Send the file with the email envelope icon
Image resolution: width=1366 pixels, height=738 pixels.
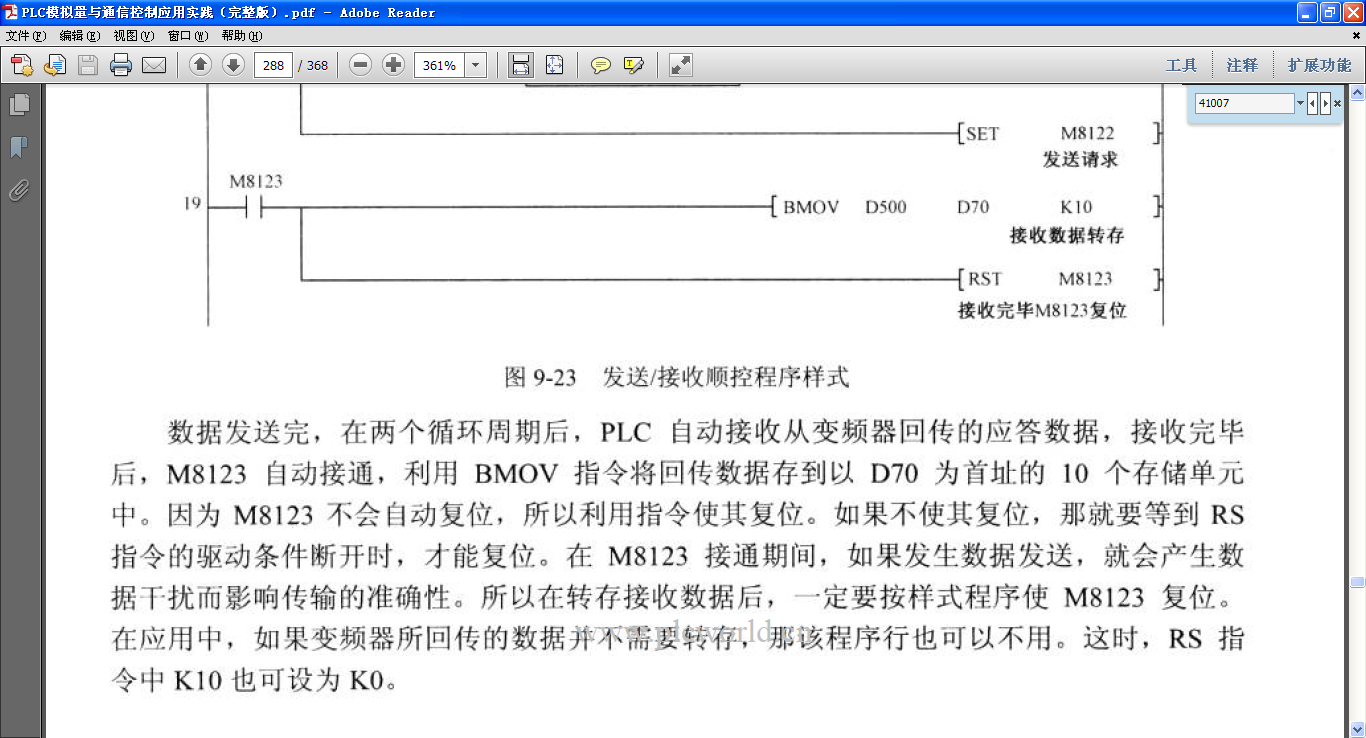[153, 65]
